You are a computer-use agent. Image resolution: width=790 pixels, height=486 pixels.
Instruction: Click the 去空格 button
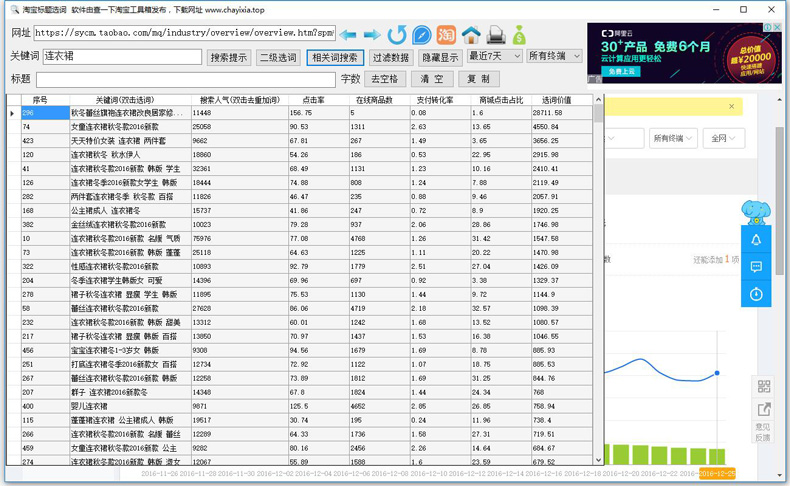(384, 79)
